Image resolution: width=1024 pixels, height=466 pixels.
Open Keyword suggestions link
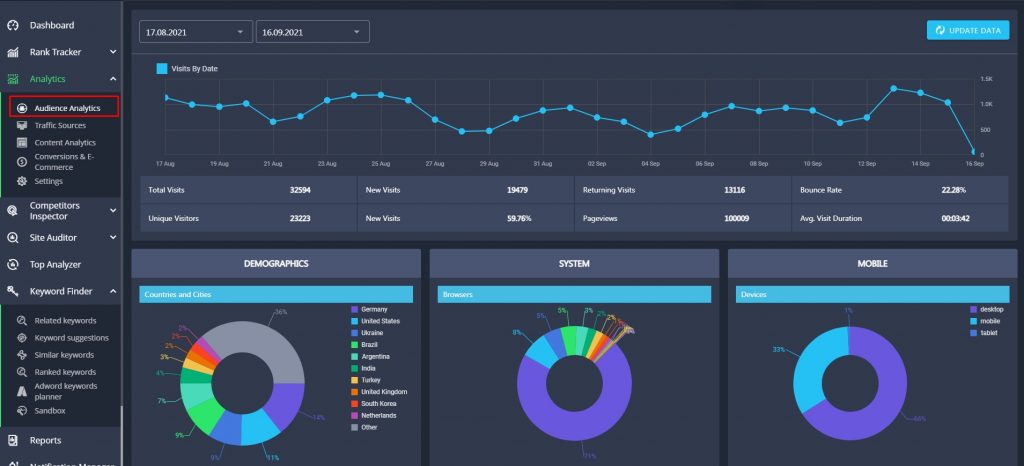click(x=72, y=337)
